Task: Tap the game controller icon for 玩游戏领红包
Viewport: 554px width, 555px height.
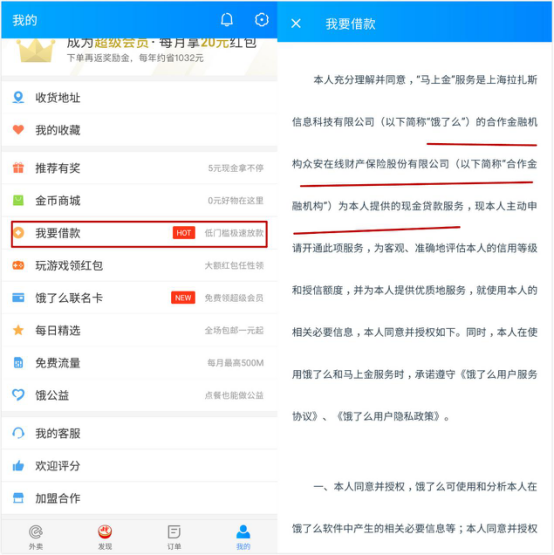Action: 18,265
